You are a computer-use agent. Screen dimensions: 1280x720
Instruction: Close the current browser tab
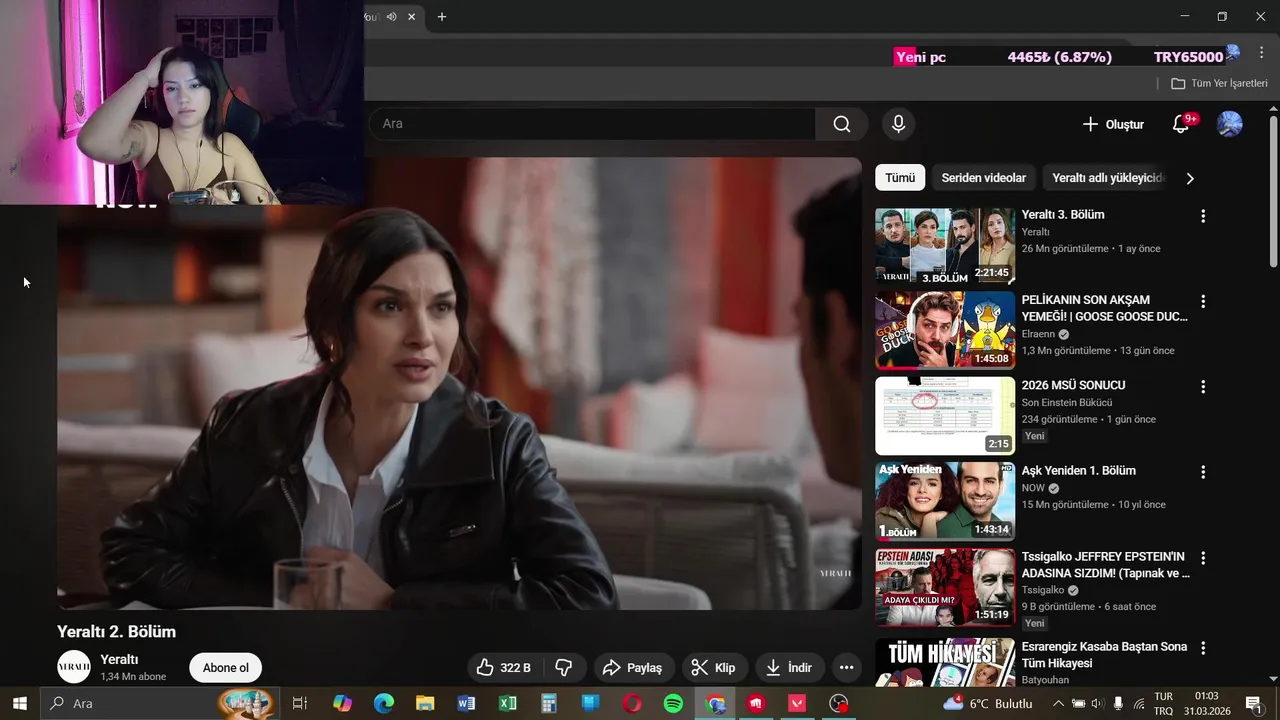coord(411,17)
